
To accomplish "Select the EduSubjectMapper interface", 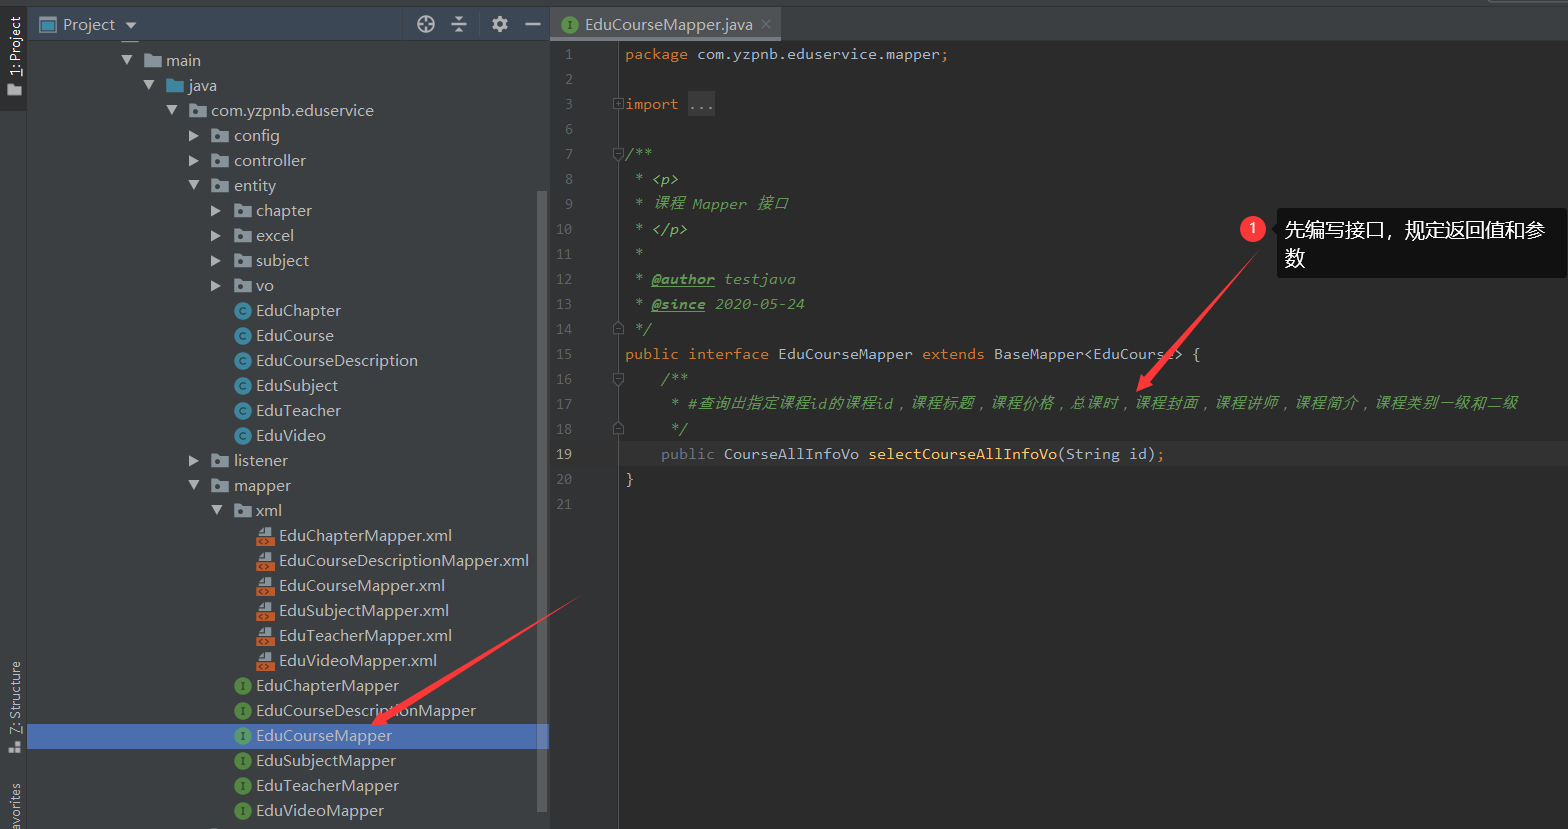I will pos(326,760).
